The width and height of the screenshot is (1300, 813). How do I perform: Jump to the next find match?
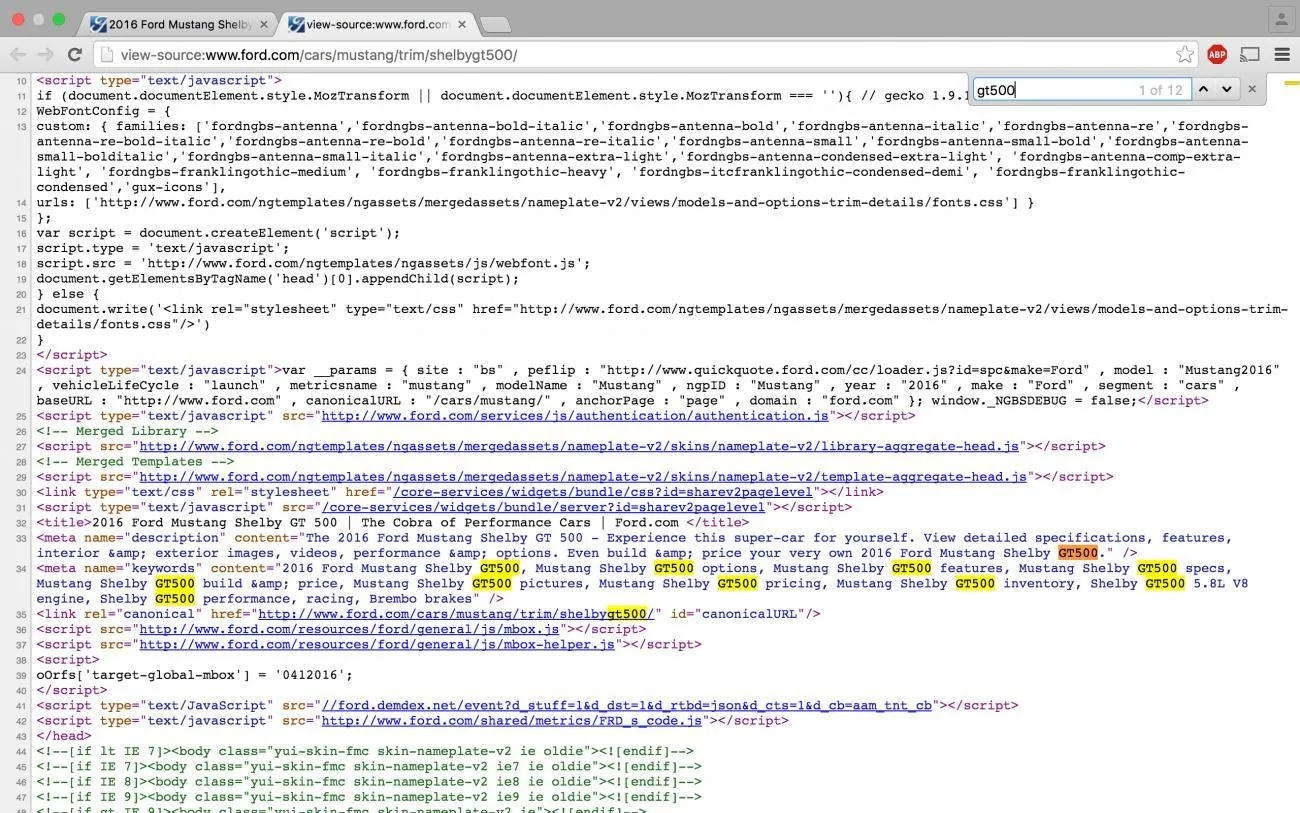pos(1227,89)
